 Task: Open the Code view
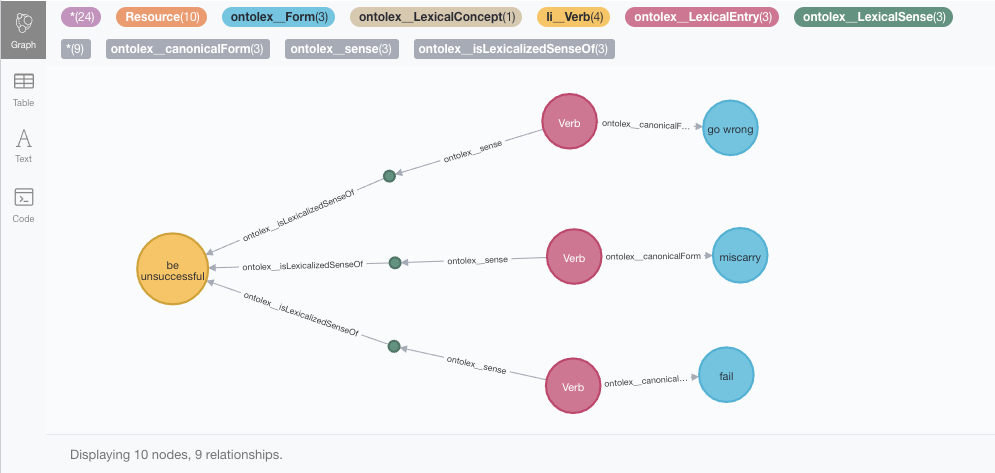(23, 203)
